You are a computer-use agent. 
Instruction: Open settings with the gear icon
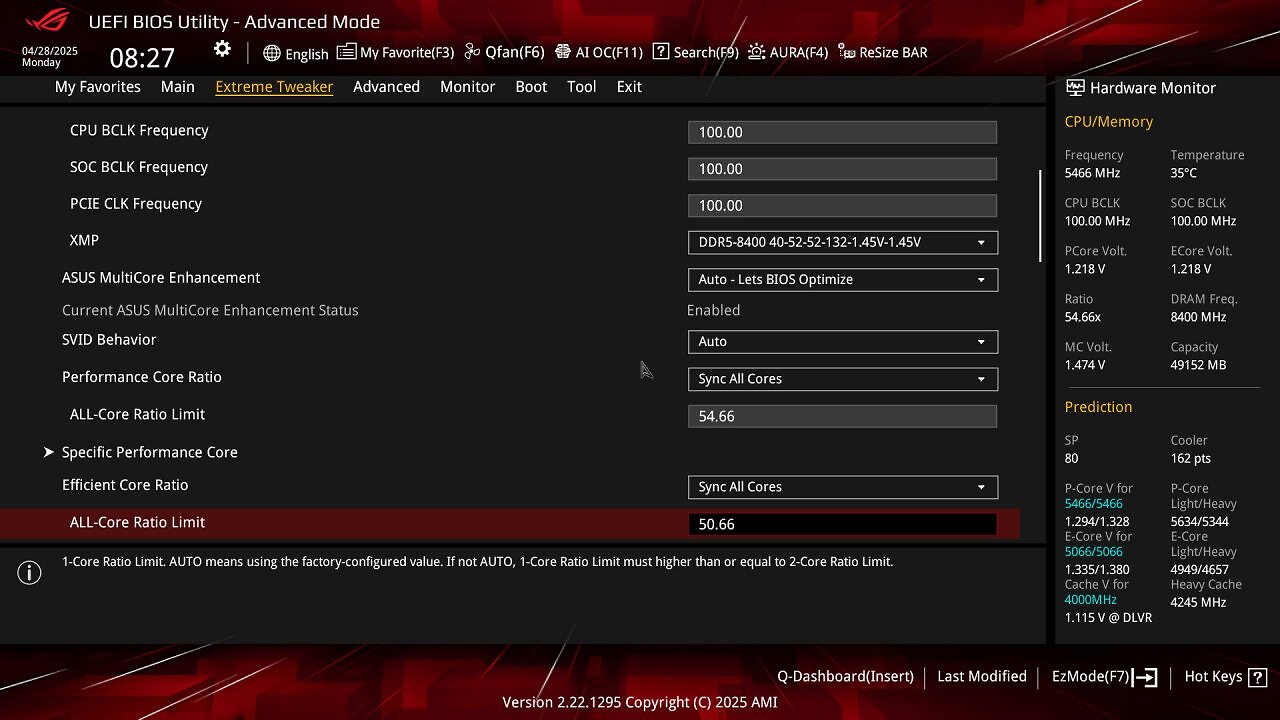222,49
